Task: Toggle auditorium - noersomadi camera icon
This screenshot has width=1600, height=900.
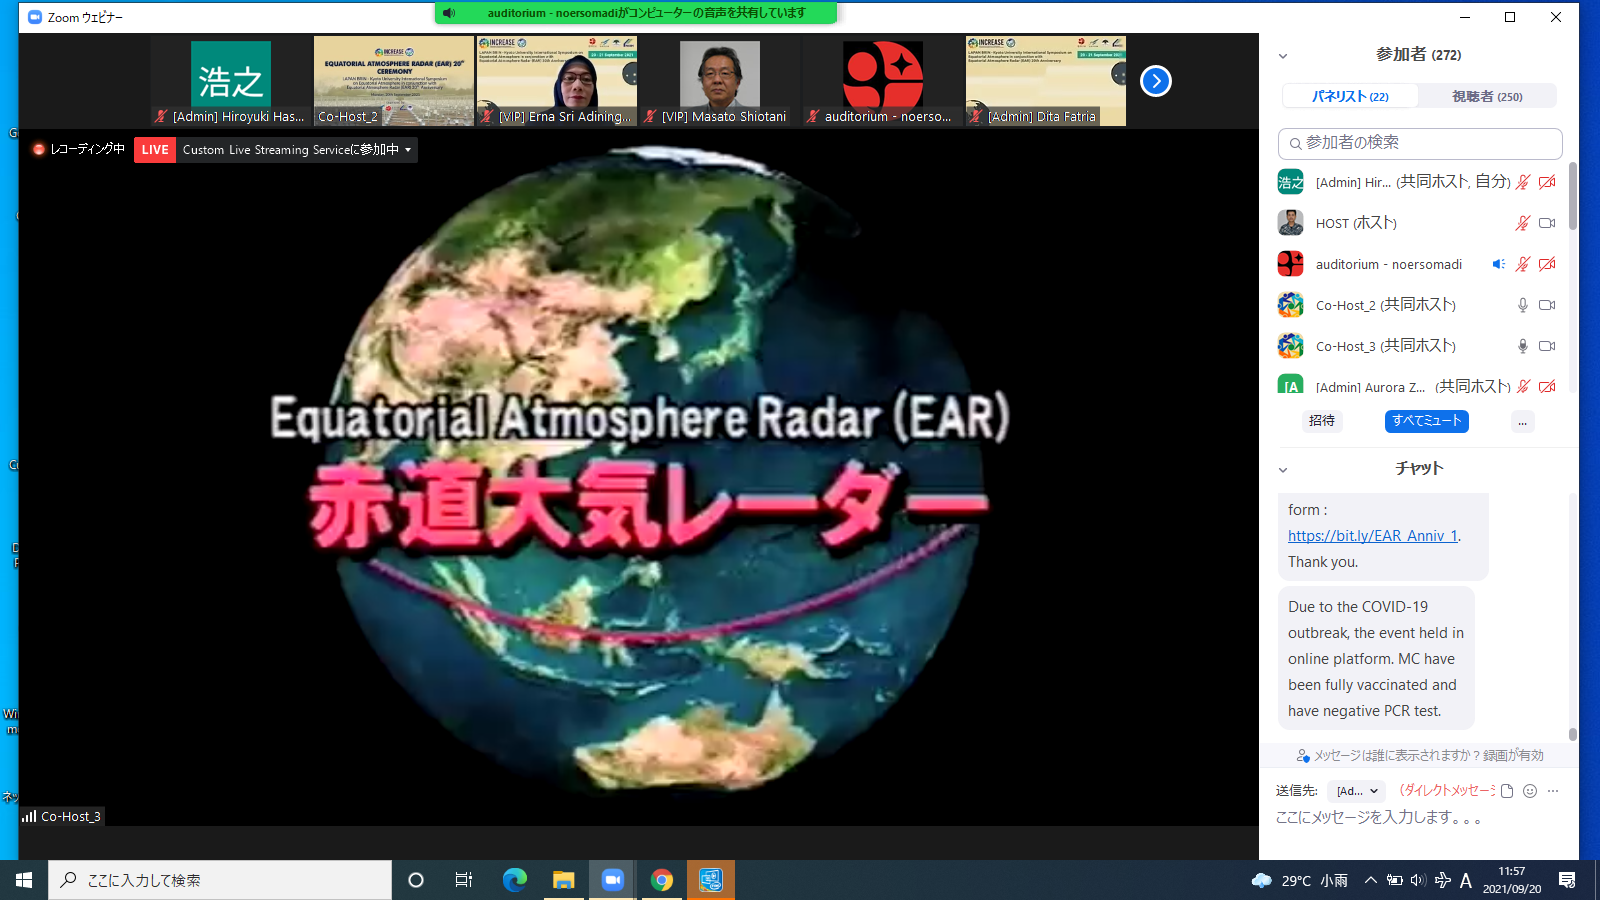Action: tap(1547, 264)
